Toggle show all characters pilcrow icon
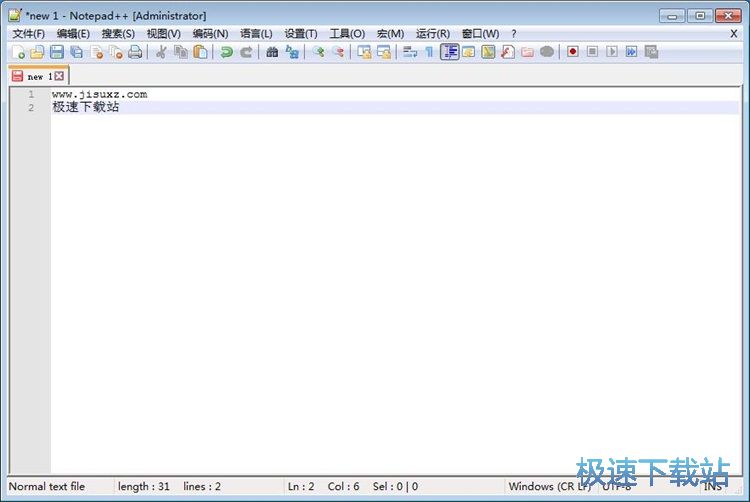The image size is (750, 502). click(x=429, y=52)
